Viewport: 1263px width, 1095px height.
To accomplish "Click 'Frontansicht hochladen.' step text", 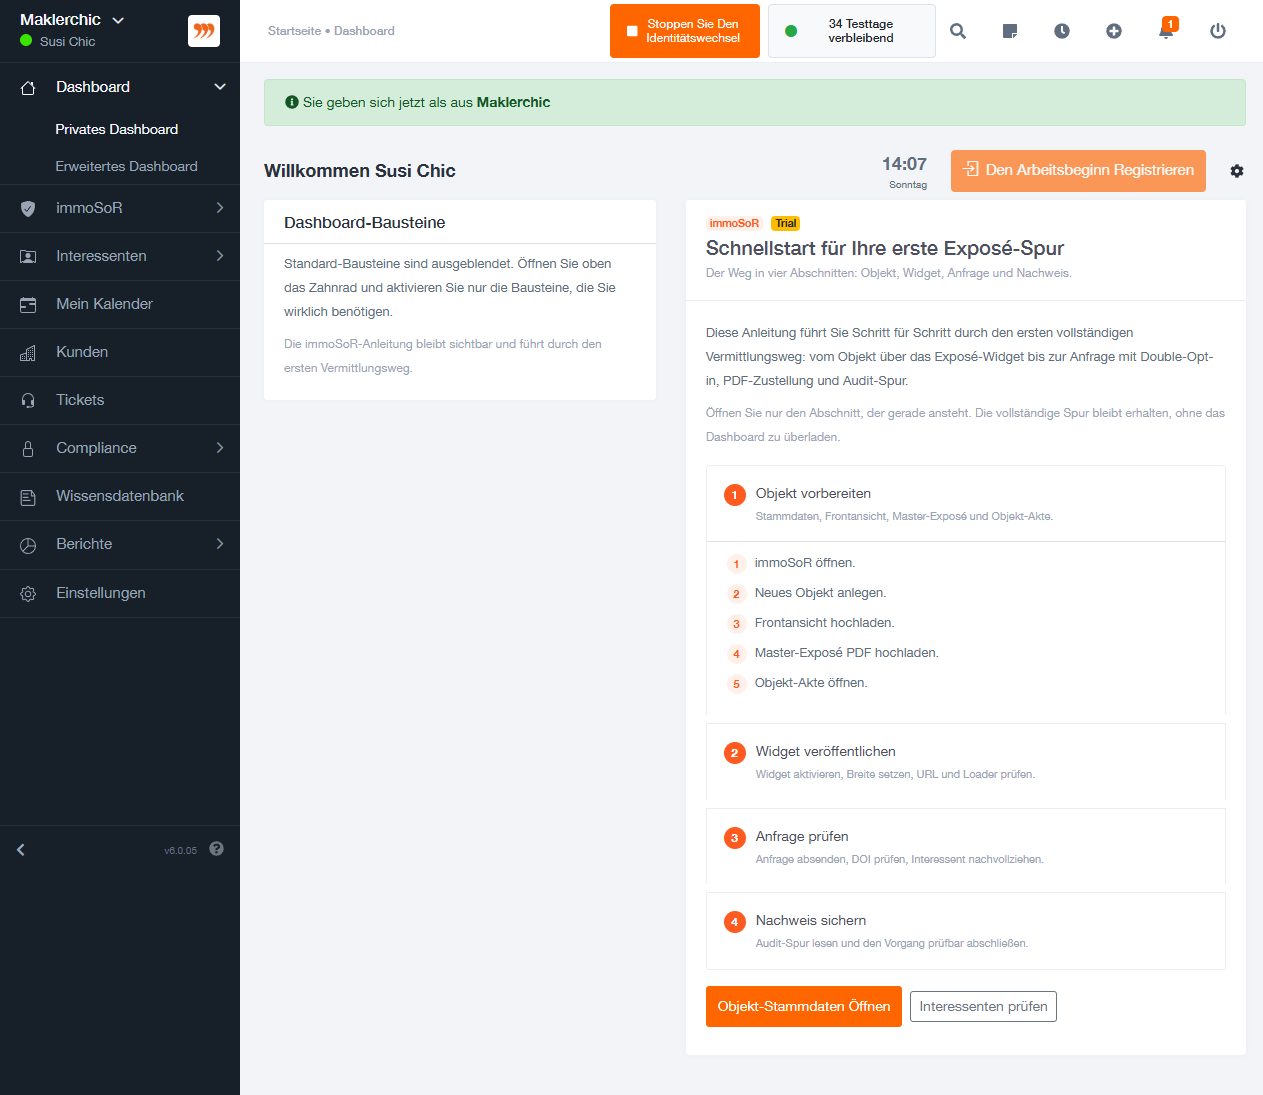I will coord(824,623).
